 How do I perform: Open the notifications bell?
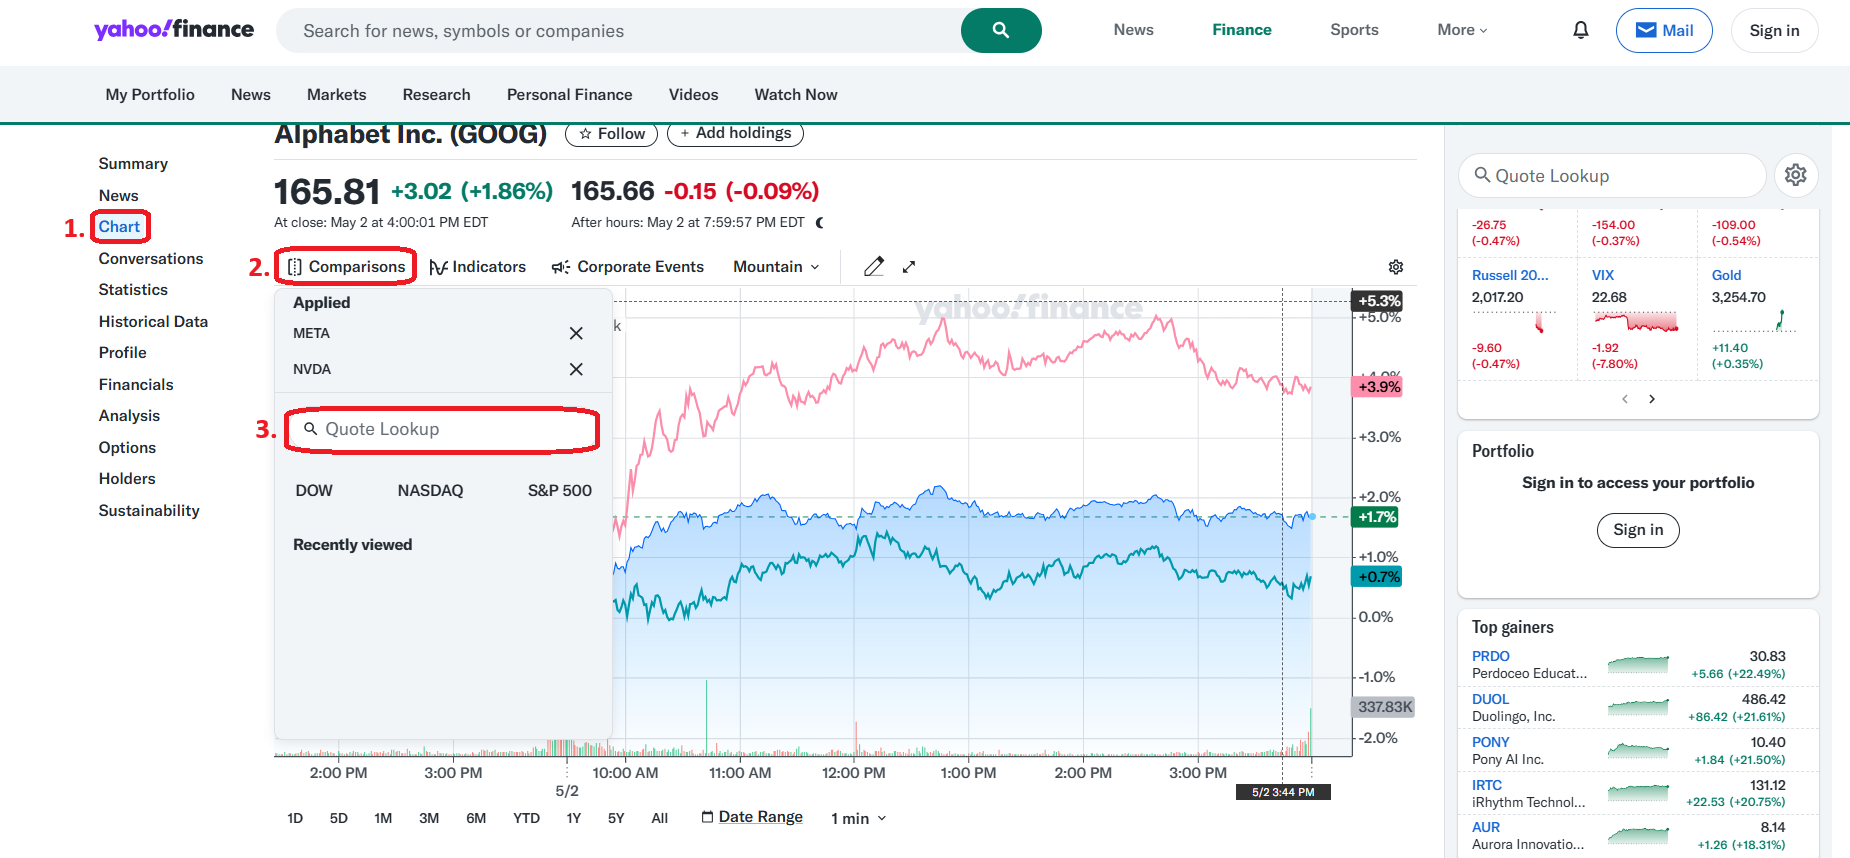[1581, 30]
